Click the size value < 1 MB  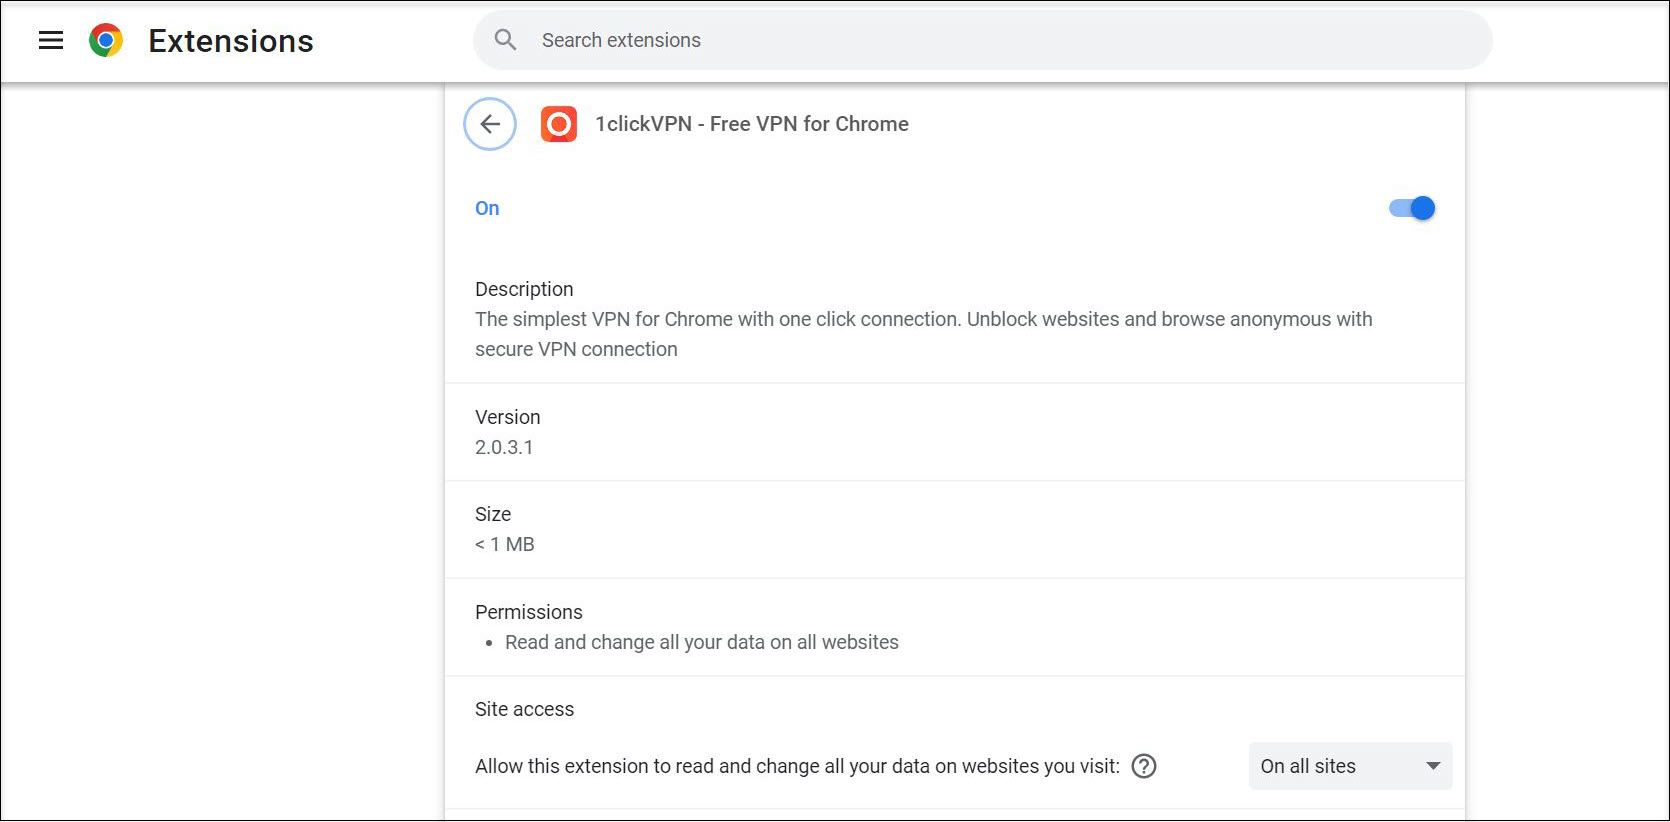coord(505,544)
